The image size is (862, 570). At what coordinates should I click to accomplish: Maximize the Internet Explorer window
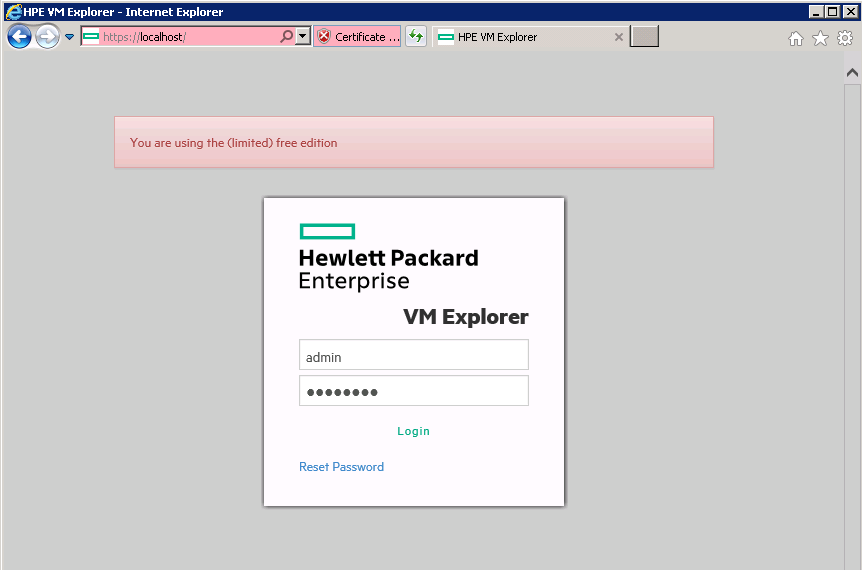[x=833, y=11]
